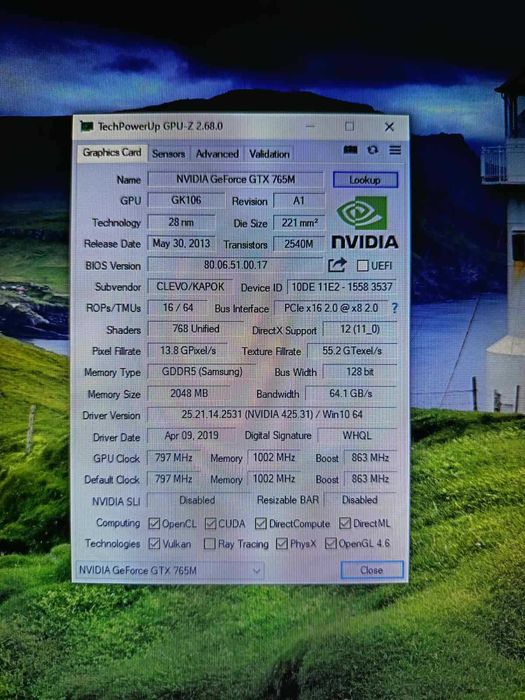Click the Pixel Fillrate field 13.8 GPixel/s
The width and height of the screenshot is (525, 700).
[188, 350]
